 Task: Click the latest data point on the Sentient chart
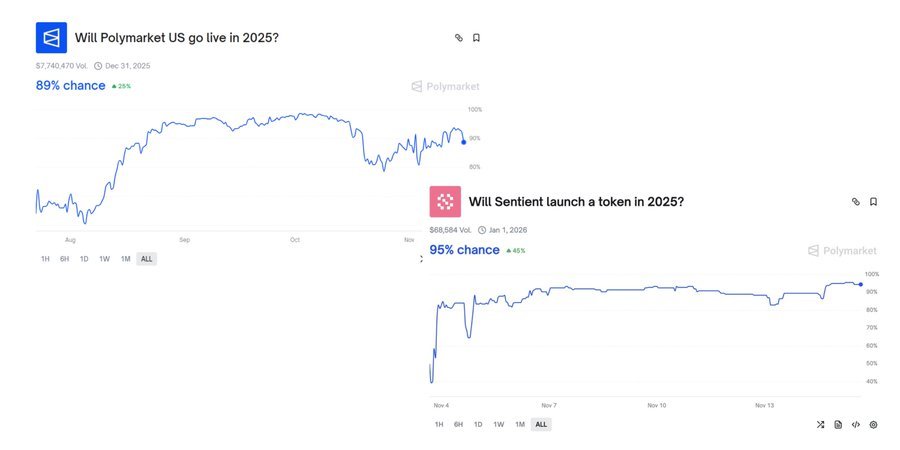(x=861, y=284)
